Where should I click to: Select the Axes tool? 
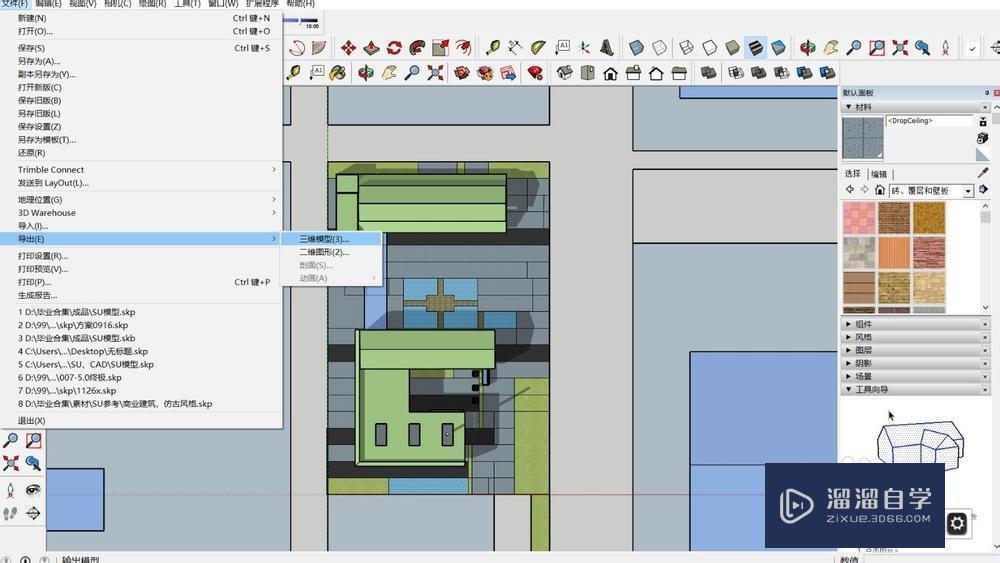point(584,48)
